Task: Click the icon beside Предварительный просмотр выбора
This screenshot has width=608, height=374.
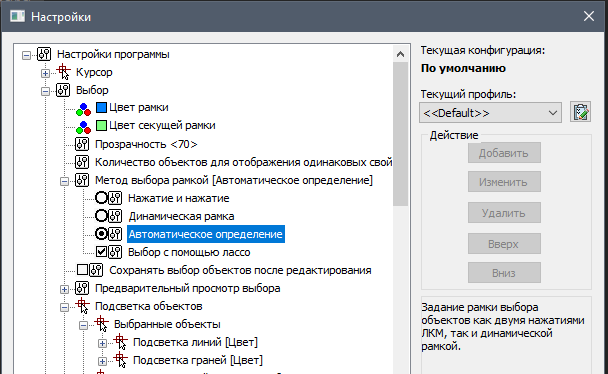Action: 82,288
